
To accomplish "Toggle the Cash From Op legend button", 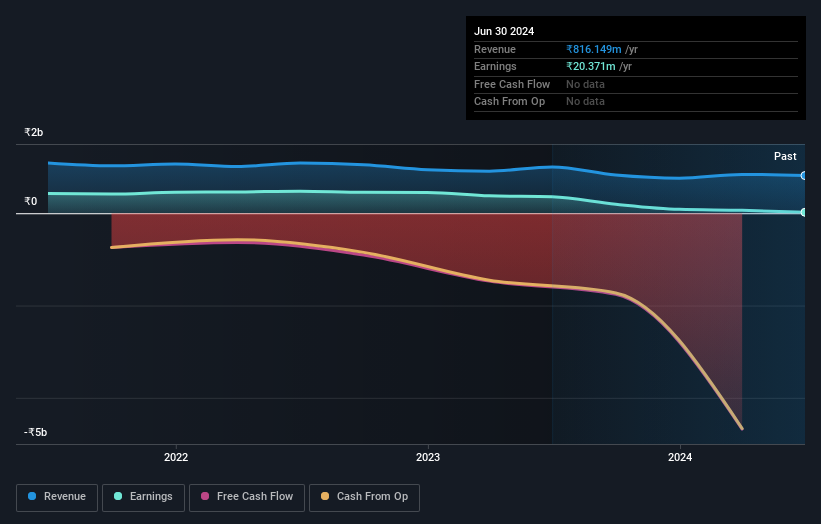I will (x=364, y=497).
